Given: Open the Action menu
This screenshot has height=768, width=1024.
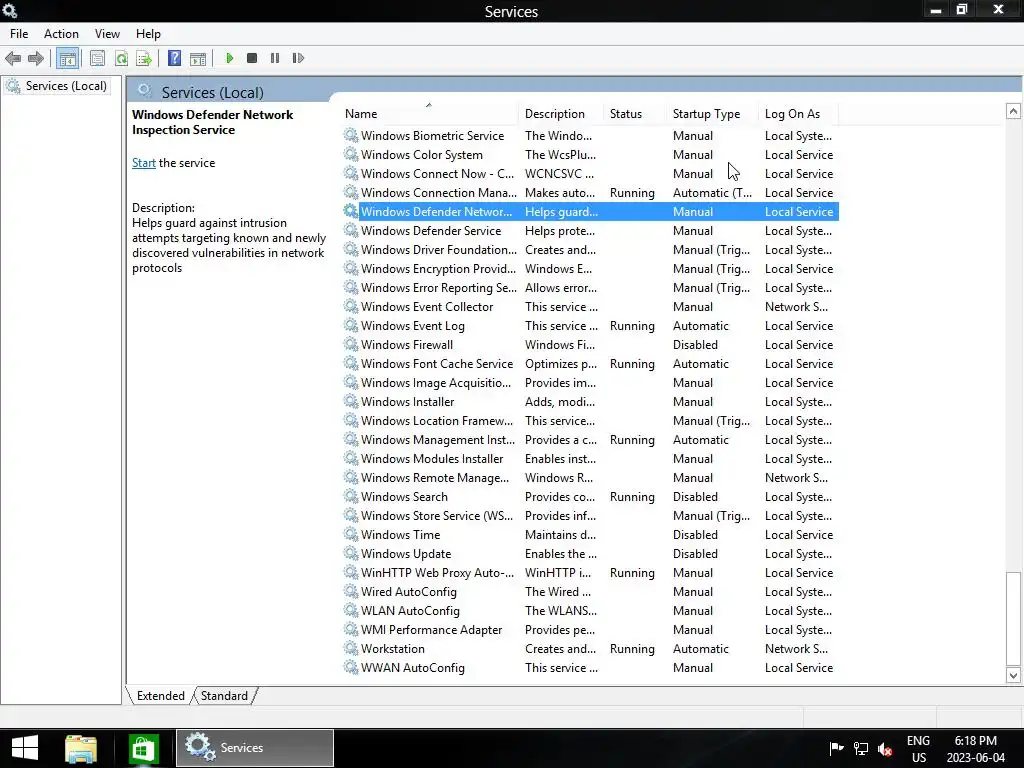Looking at the screenshot, I should click(x=61, y=34).
